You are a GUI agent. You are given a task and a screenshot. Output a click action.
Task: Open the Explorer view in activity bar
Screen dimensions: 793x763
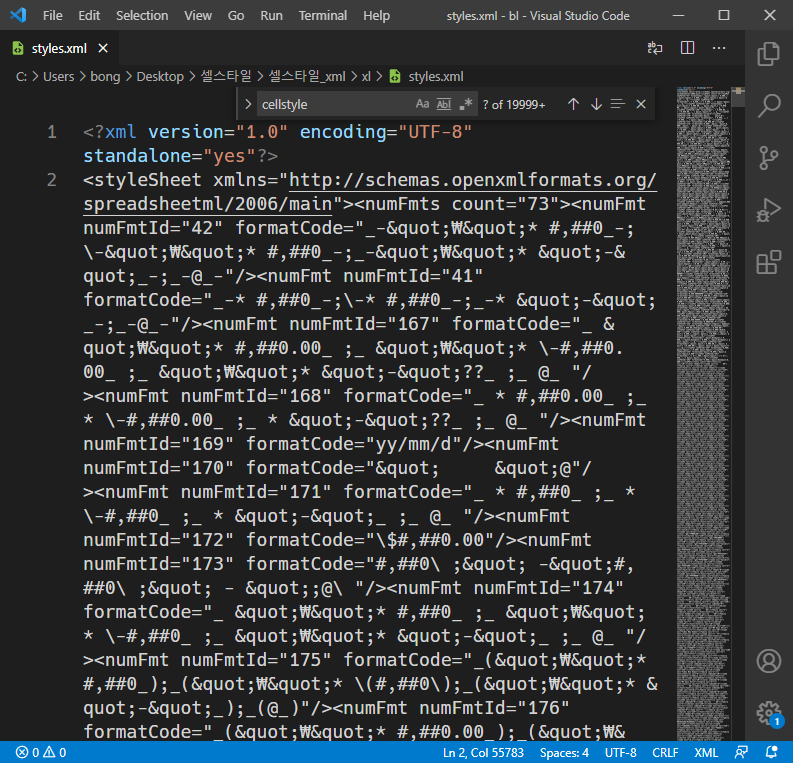tap(768, 53)
